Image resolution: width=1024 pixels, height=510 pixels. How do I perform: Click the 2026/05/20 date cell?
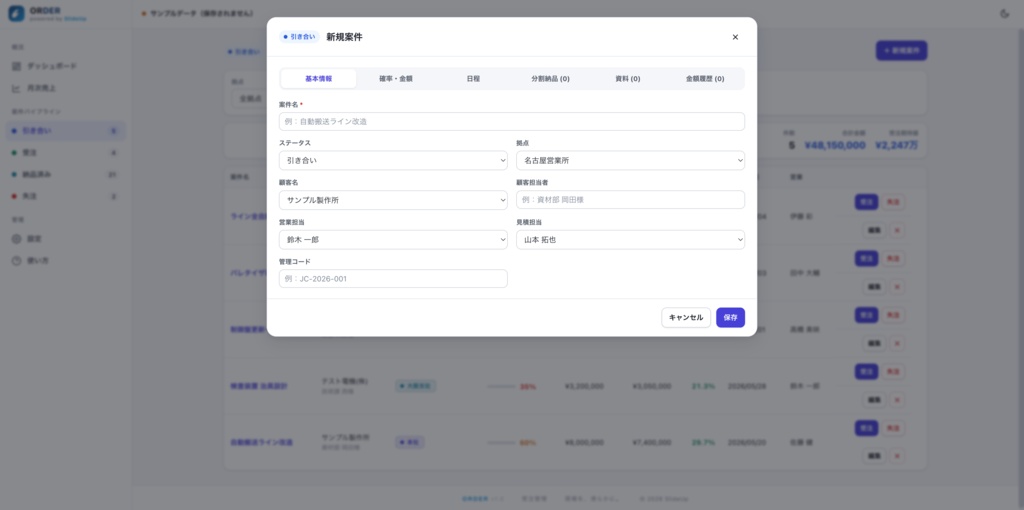tap(748, 443)
